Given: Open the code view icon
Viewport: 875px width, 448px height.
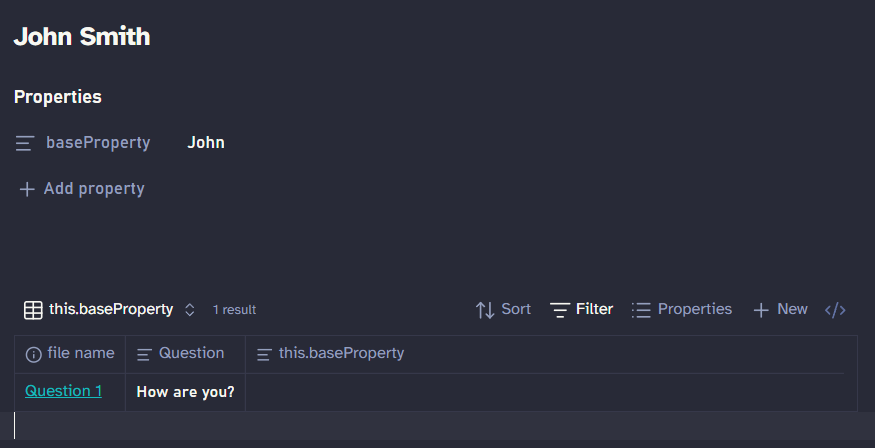Looking at the screenshot, I should pyautogui.click(x=835, y=310).
